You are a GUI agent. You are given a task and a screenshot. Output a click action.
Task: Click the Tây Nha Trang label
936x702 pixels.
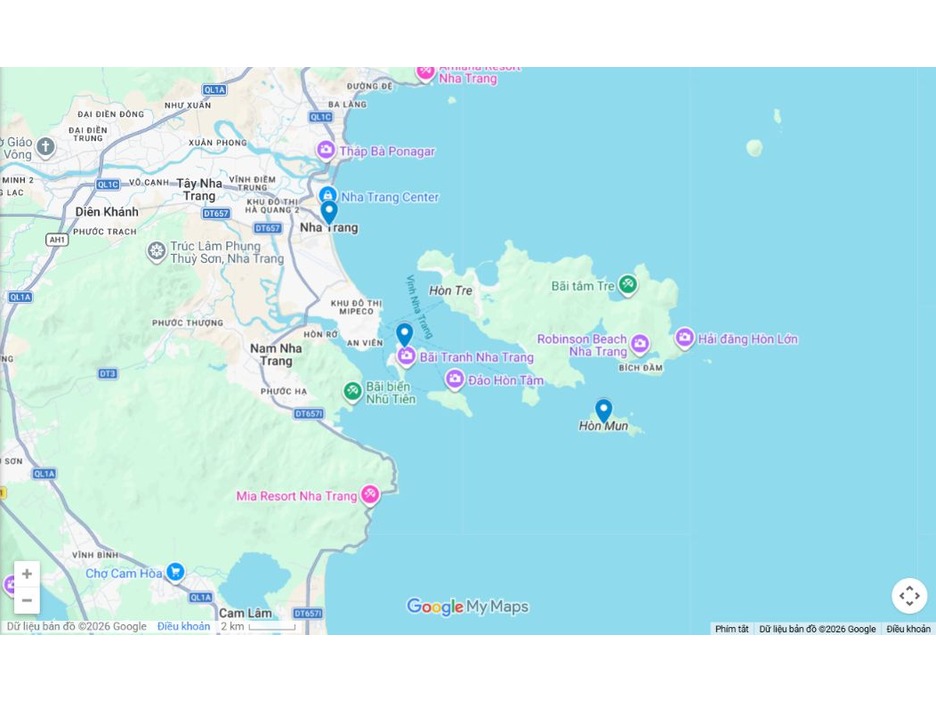[199, 189]
